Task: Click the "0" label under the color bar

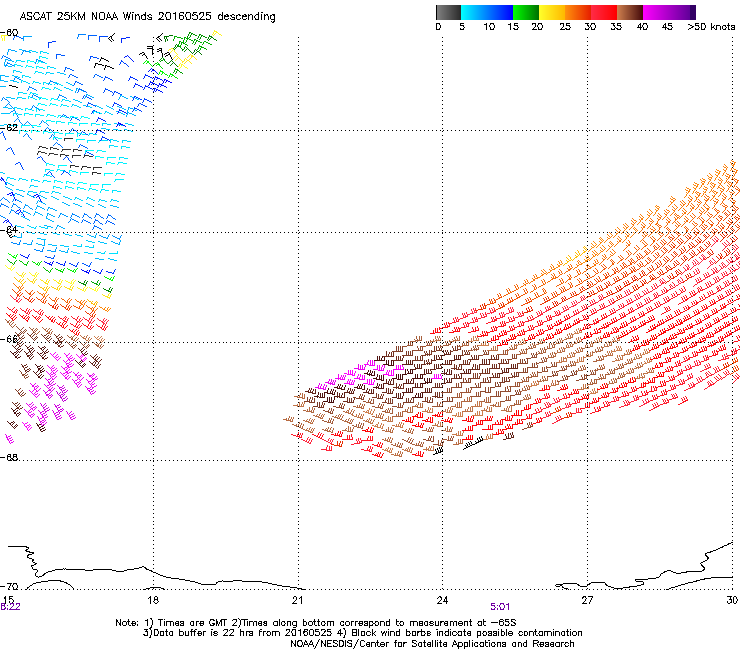Action: coord(438,27)
